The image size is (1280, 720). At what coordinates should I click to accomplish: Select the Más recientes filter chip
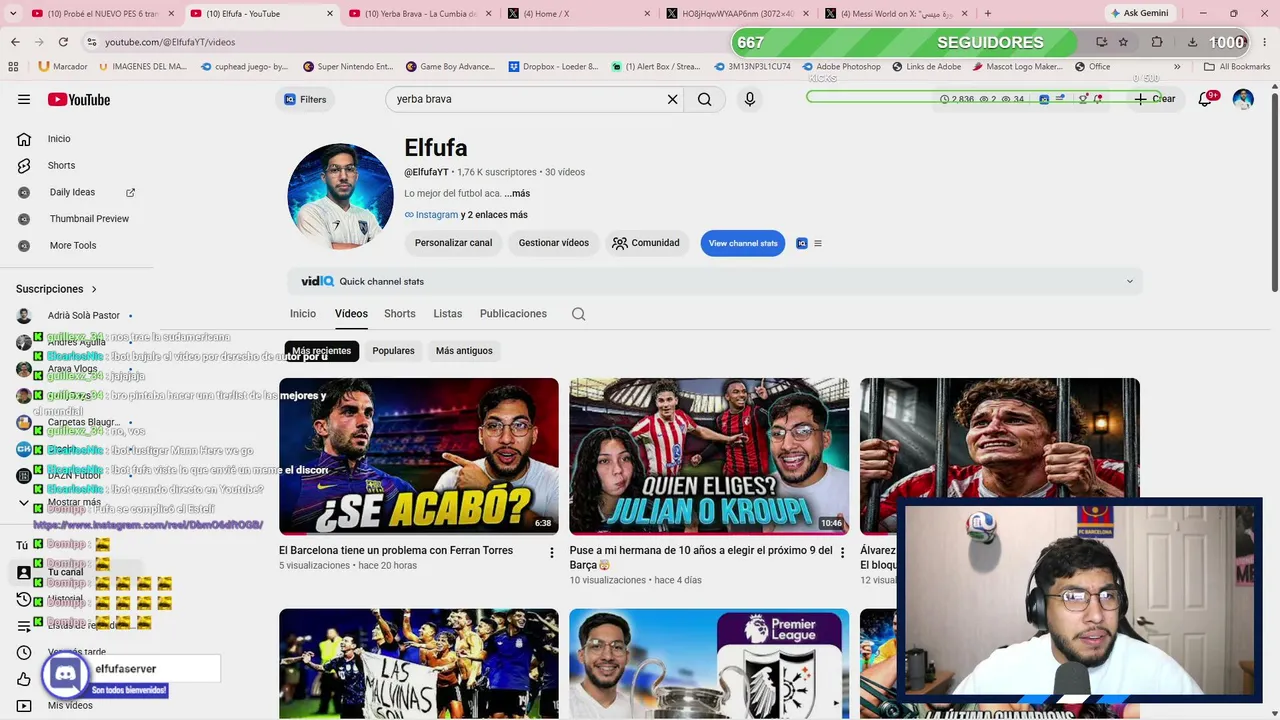tap(322, 351)
